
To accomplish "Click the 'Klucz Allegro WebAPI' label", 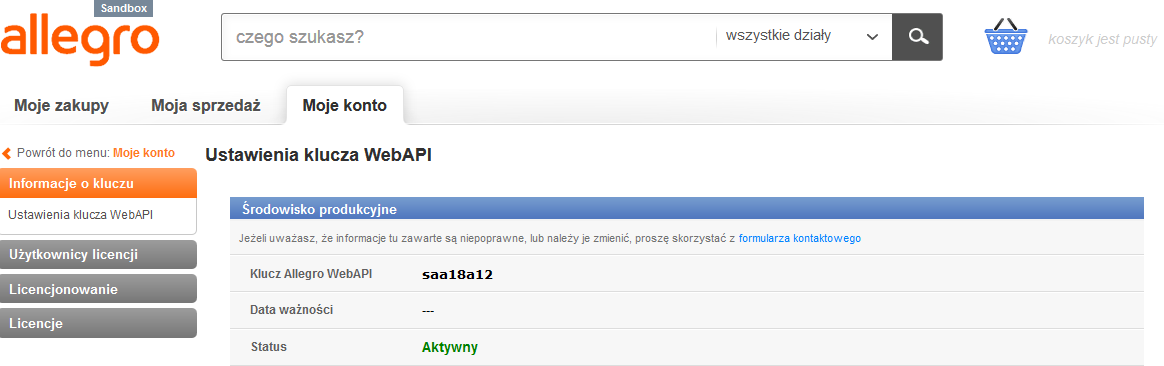I will 311,274.
